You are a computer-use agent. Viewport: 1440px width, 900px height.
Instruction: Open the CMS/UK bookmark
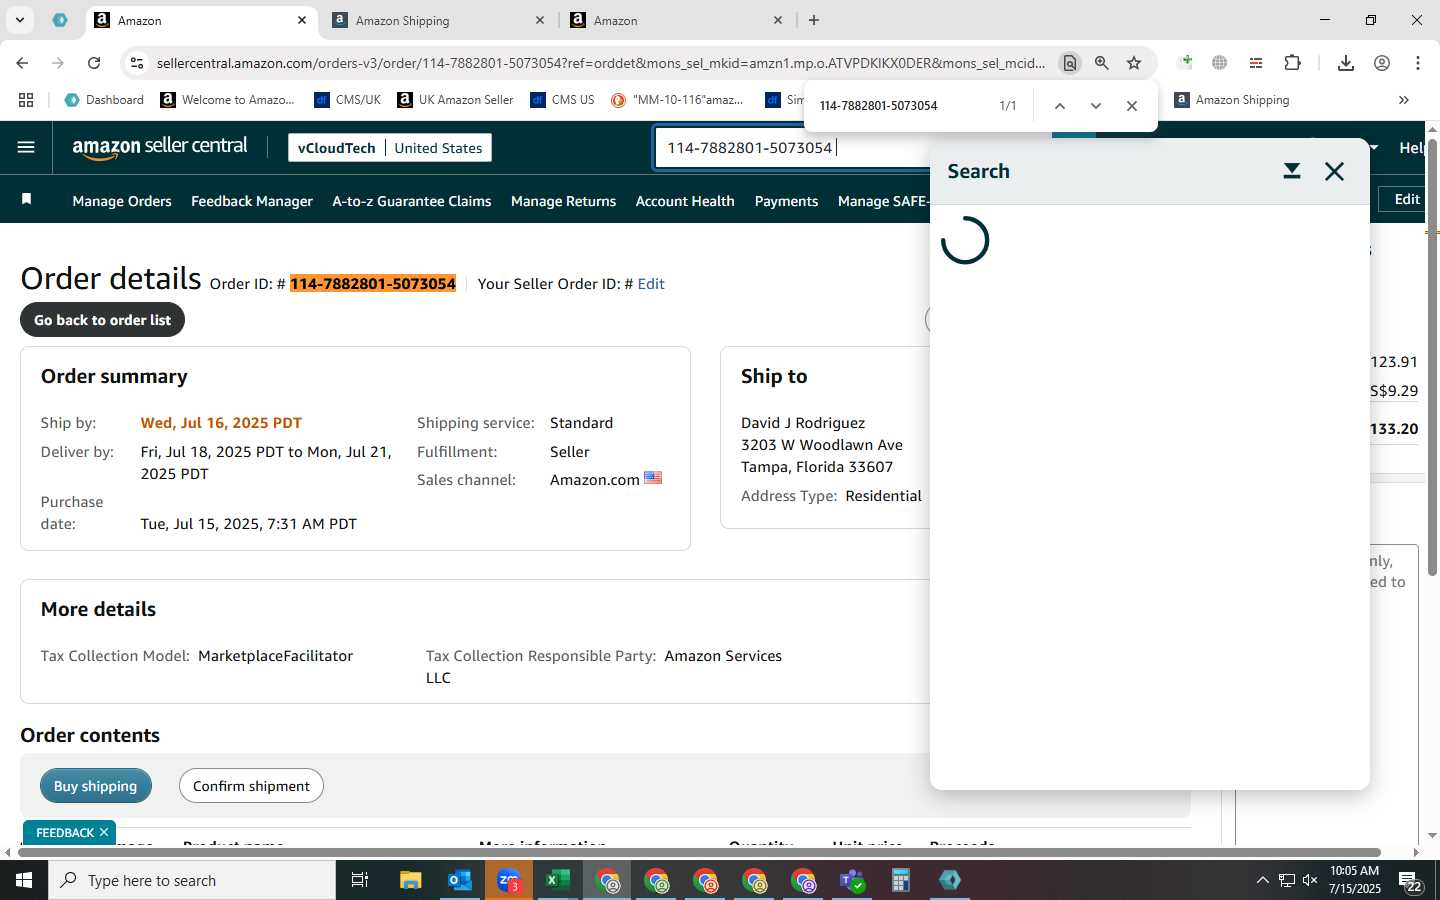347,100
